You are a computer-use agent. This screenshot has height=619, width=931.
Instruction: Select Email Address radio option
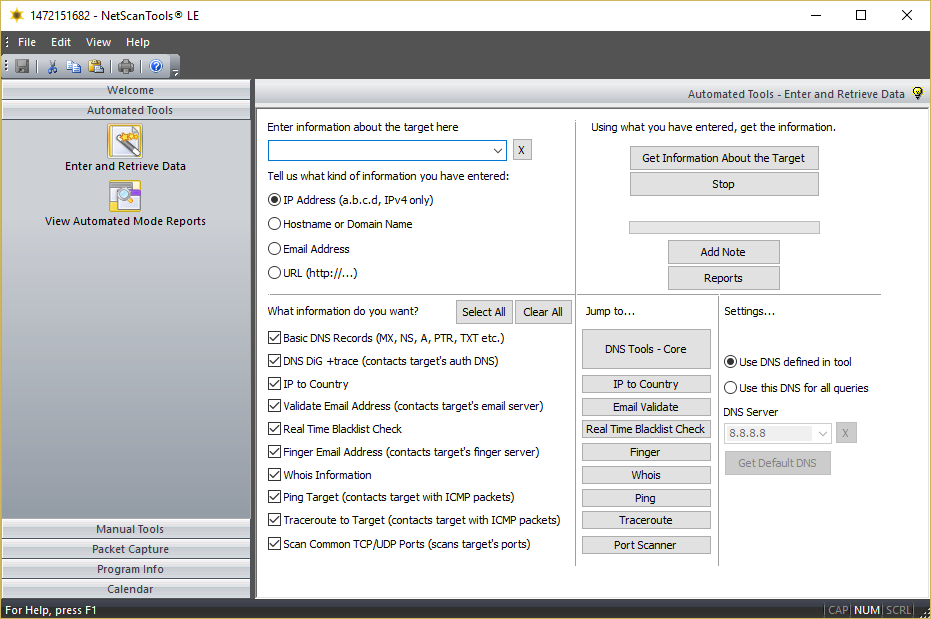(274, 249)
